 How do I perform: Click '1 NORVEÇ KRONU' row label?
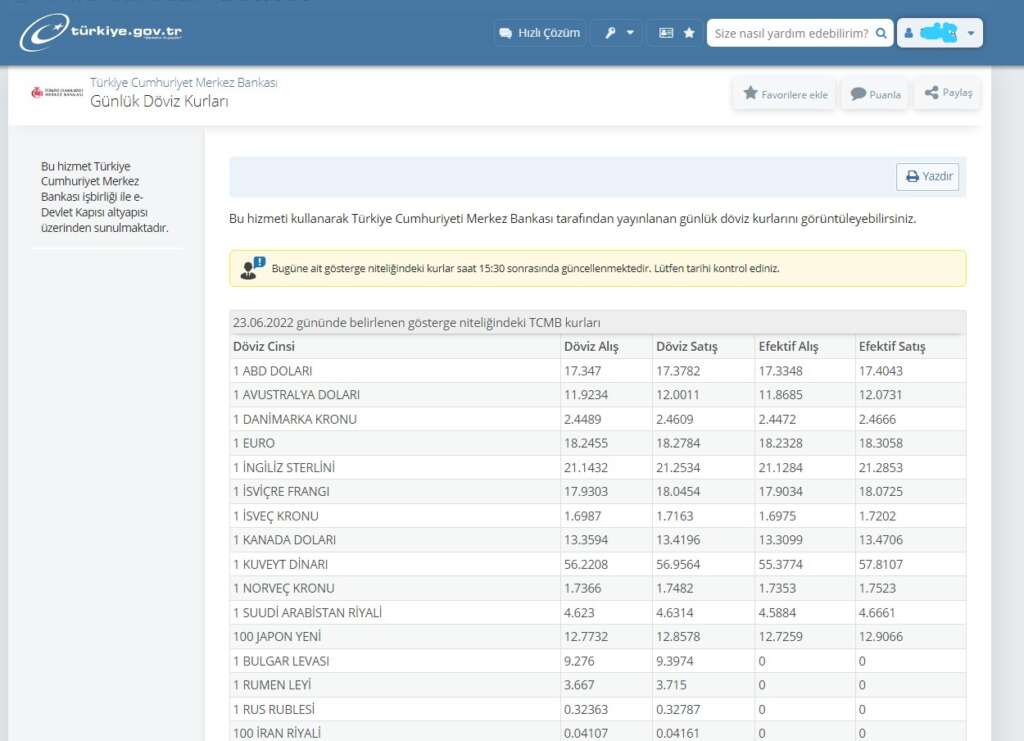click(x=283, y=588)
